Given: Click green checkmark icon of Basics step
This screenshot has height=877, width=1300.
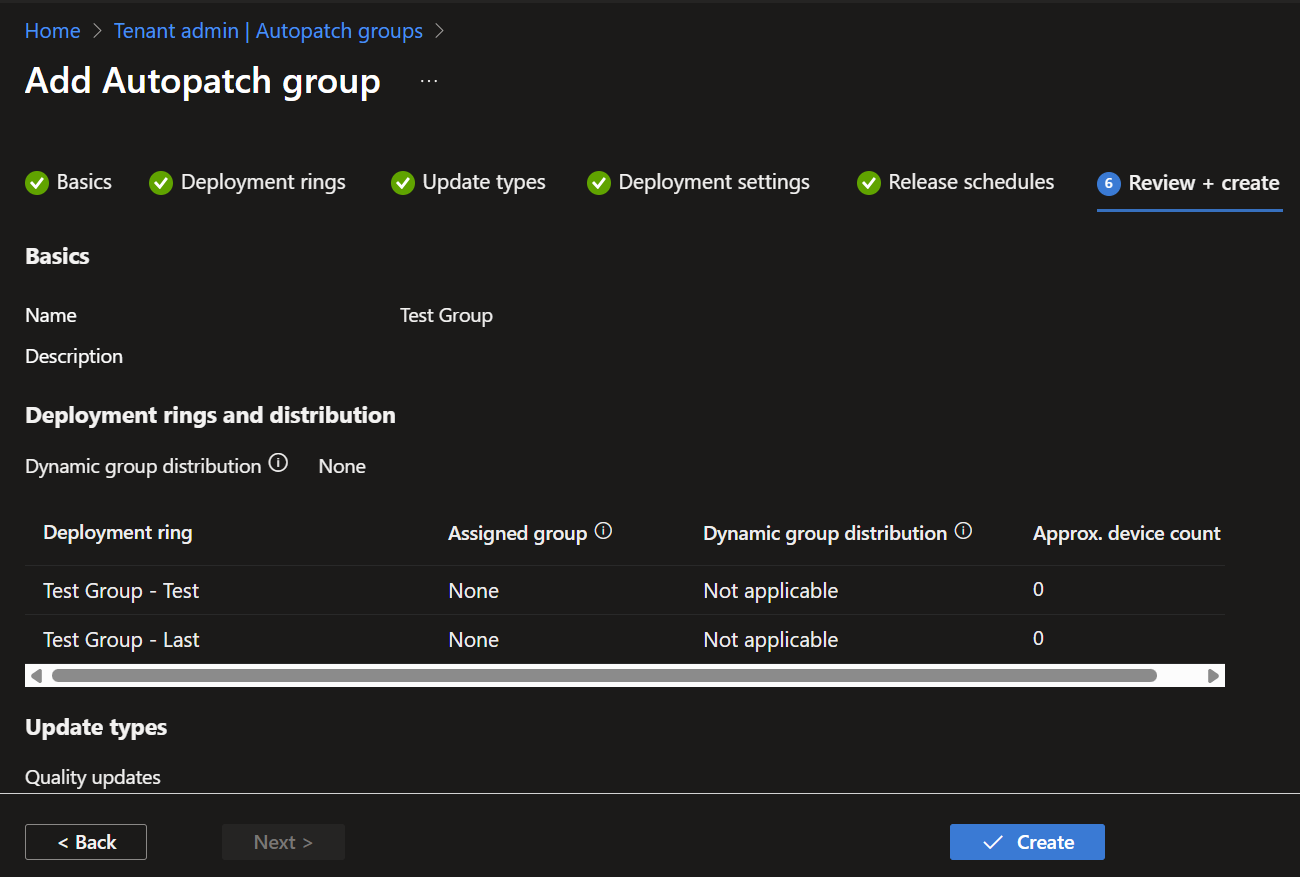Looking at the screenshot, I should click(x=37, y=183).
